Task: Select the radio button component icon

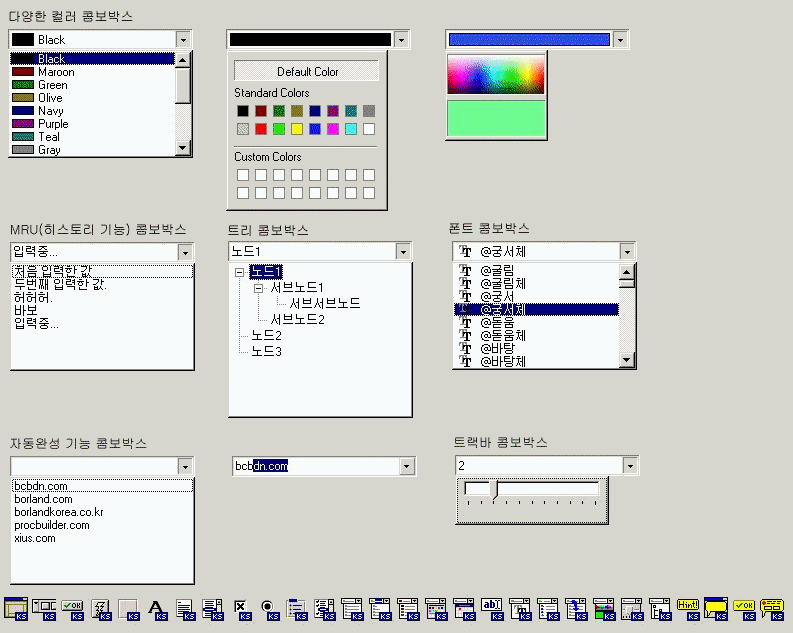Action: 268,607
